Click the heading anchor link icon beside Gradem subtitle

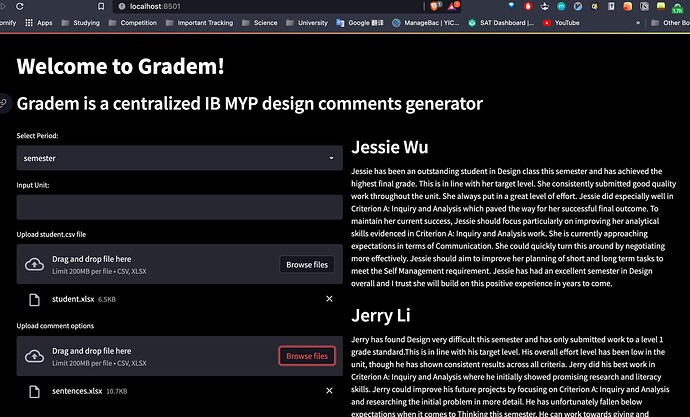pyautogui.click(x=4, y=104)
